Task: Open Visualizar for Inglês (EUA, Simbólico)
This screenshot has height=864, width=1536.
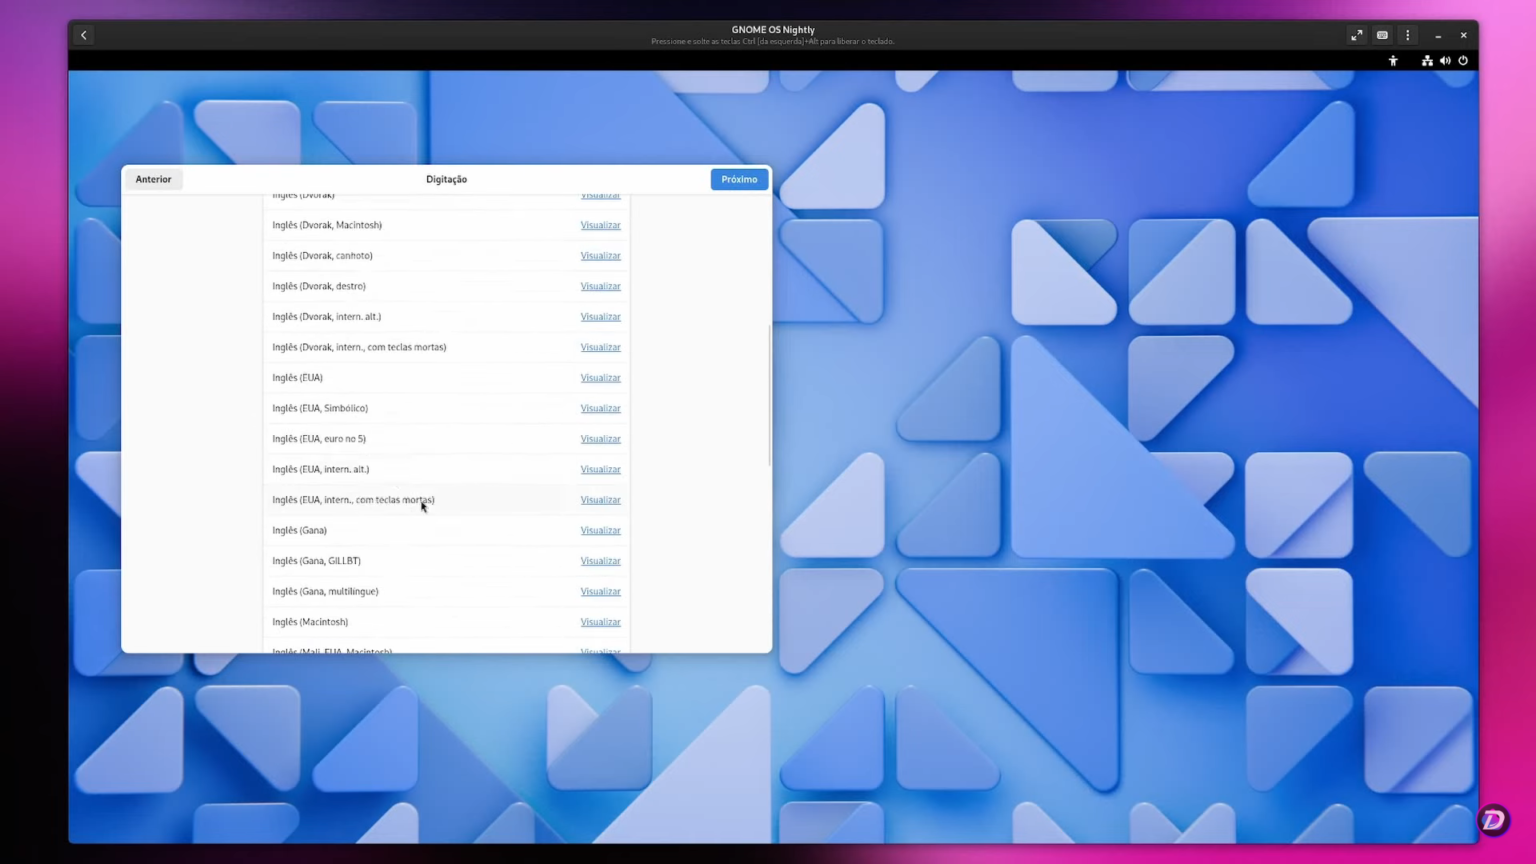Action: pos(600,408)
